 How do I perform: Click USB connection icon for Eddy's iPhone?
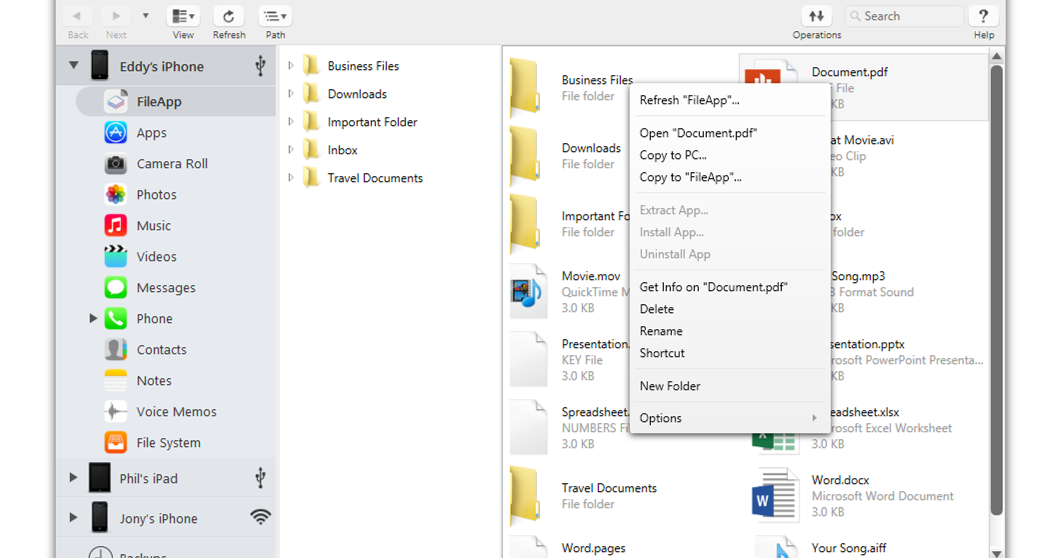pos(260,66)
